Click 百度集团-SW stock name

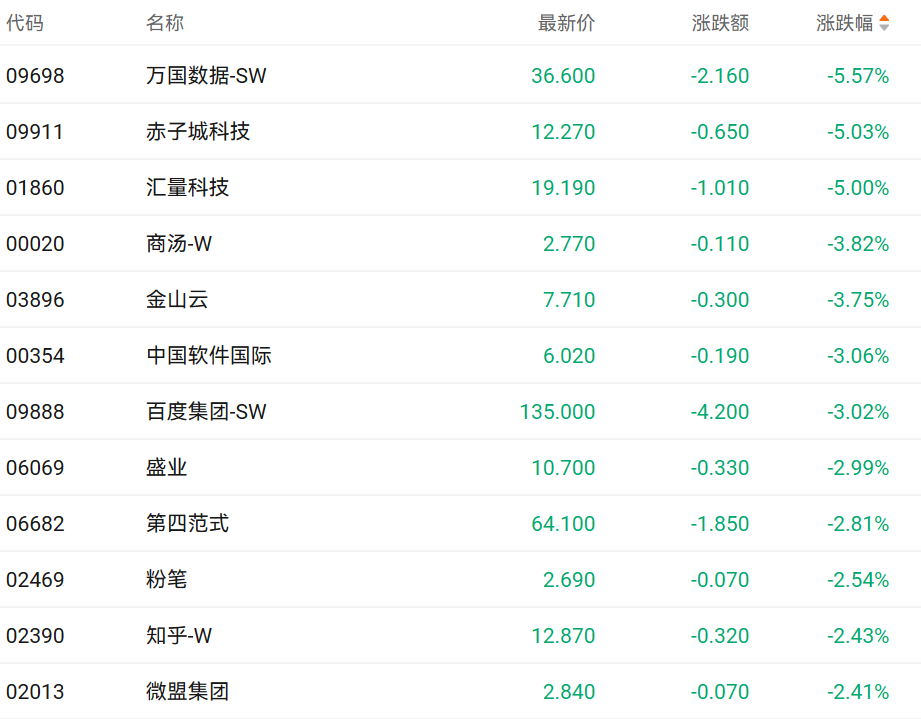pos(206,412)
